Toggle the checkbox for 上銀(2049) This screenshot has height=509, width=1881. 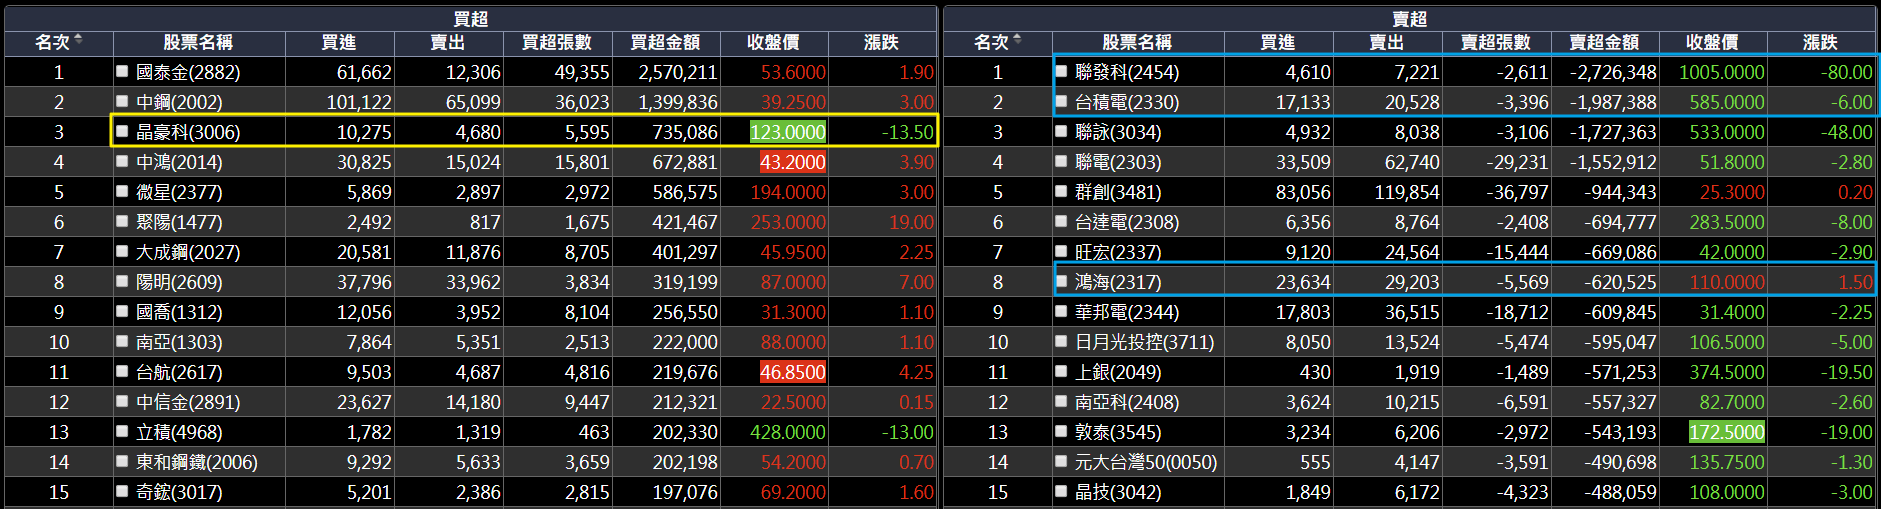click(1061, 371)
